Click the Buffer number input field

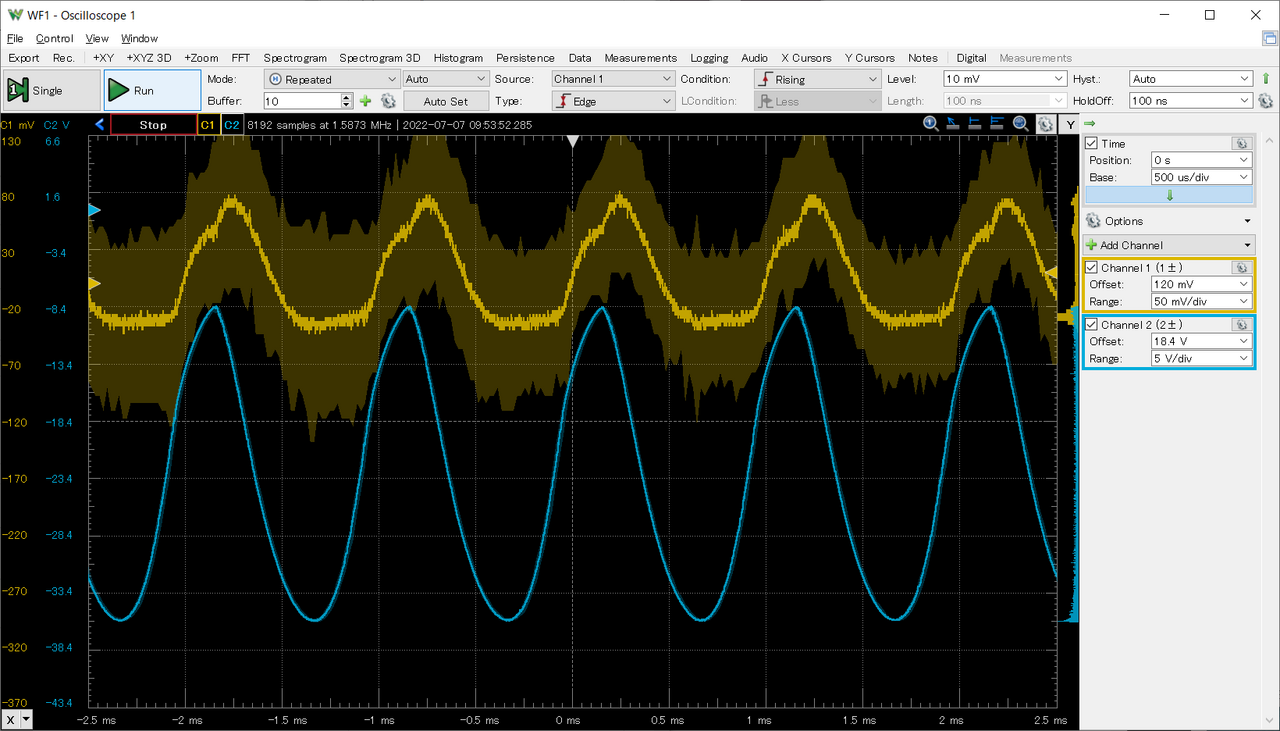tap(302, 101)
